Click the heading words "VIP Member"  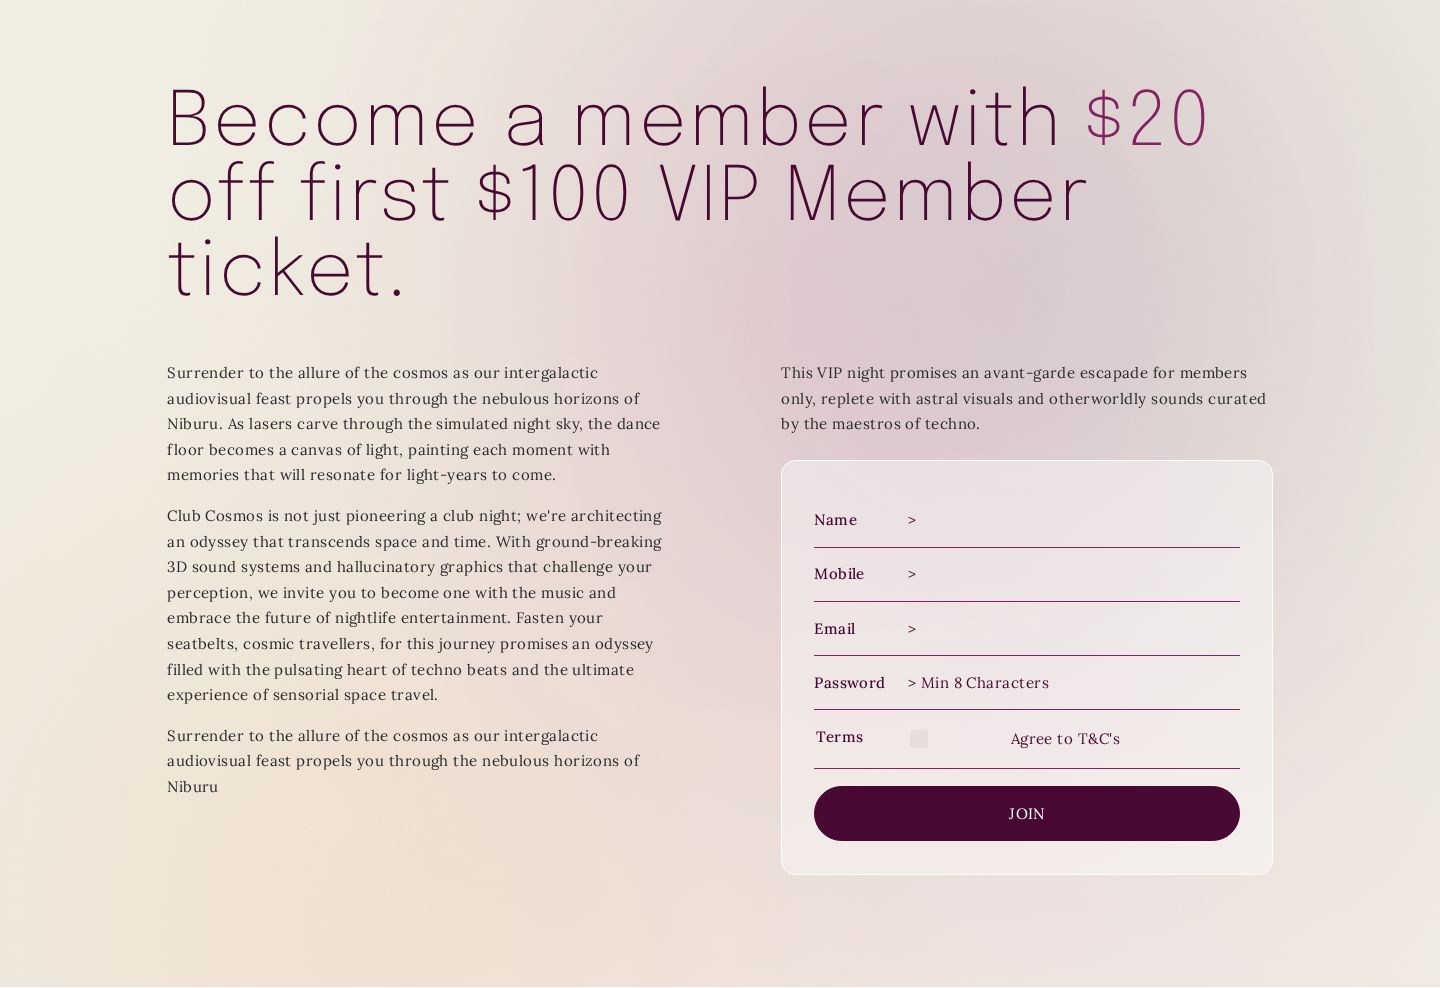click(x=873, y=193)
